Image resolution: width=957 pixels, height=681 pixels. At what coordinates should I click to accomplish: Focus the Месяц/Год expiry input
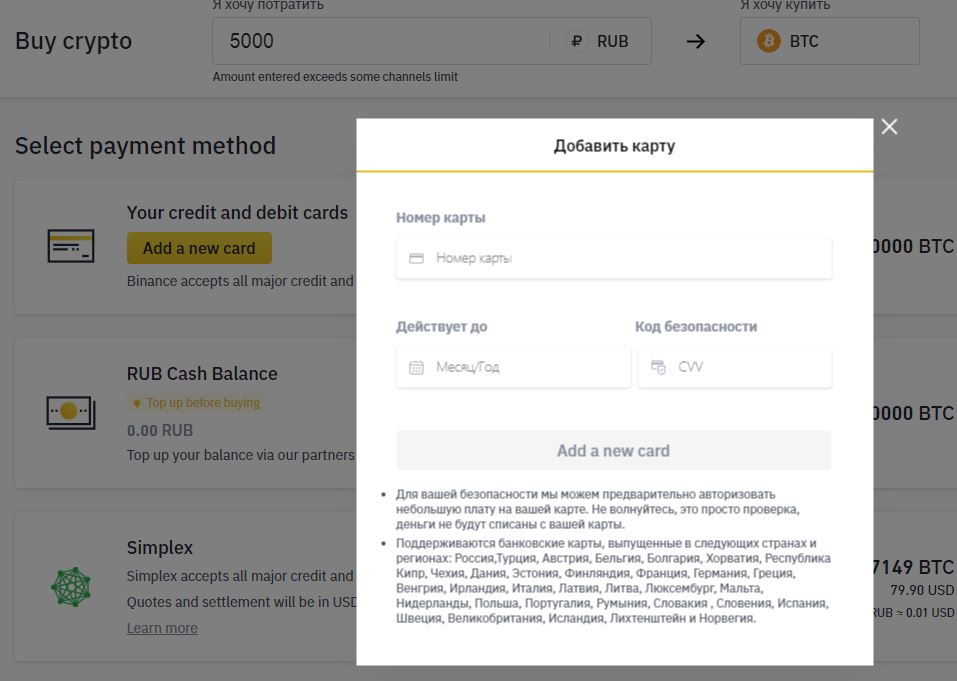coord(513,367)
